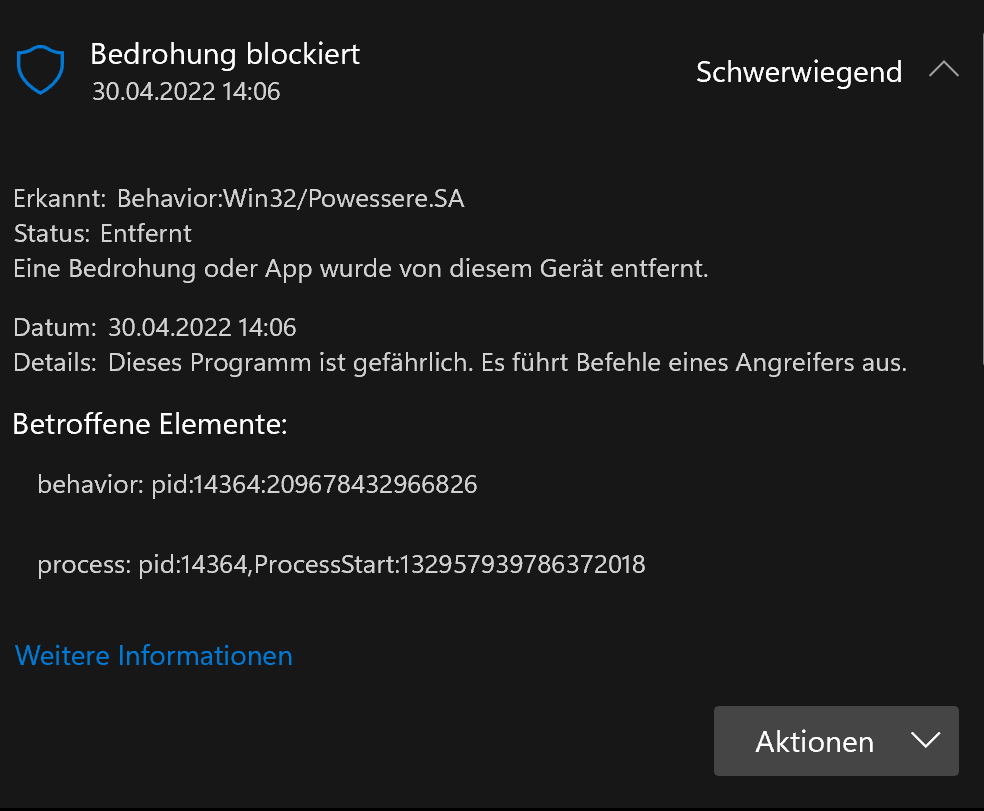Click the Schwerwiegend severity label
The image size is (984, 811).
coord(799,72)
